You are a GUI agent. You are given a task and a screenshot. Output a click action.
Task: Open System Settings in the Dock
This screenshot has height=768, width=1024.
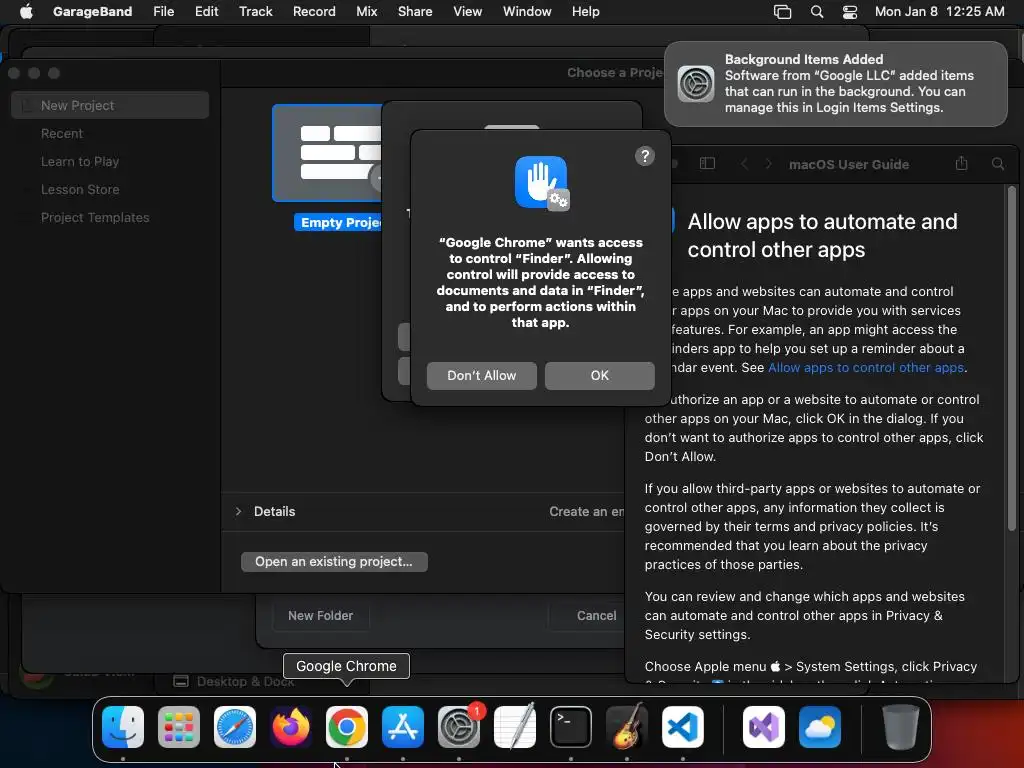[x=458, y=727]
